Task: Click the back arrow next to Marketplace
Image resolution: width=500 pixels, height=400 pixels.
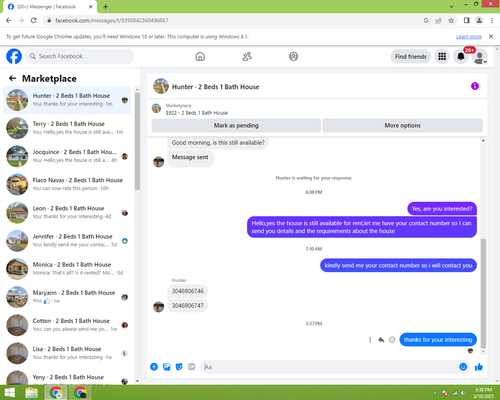Action: (12, 78)
